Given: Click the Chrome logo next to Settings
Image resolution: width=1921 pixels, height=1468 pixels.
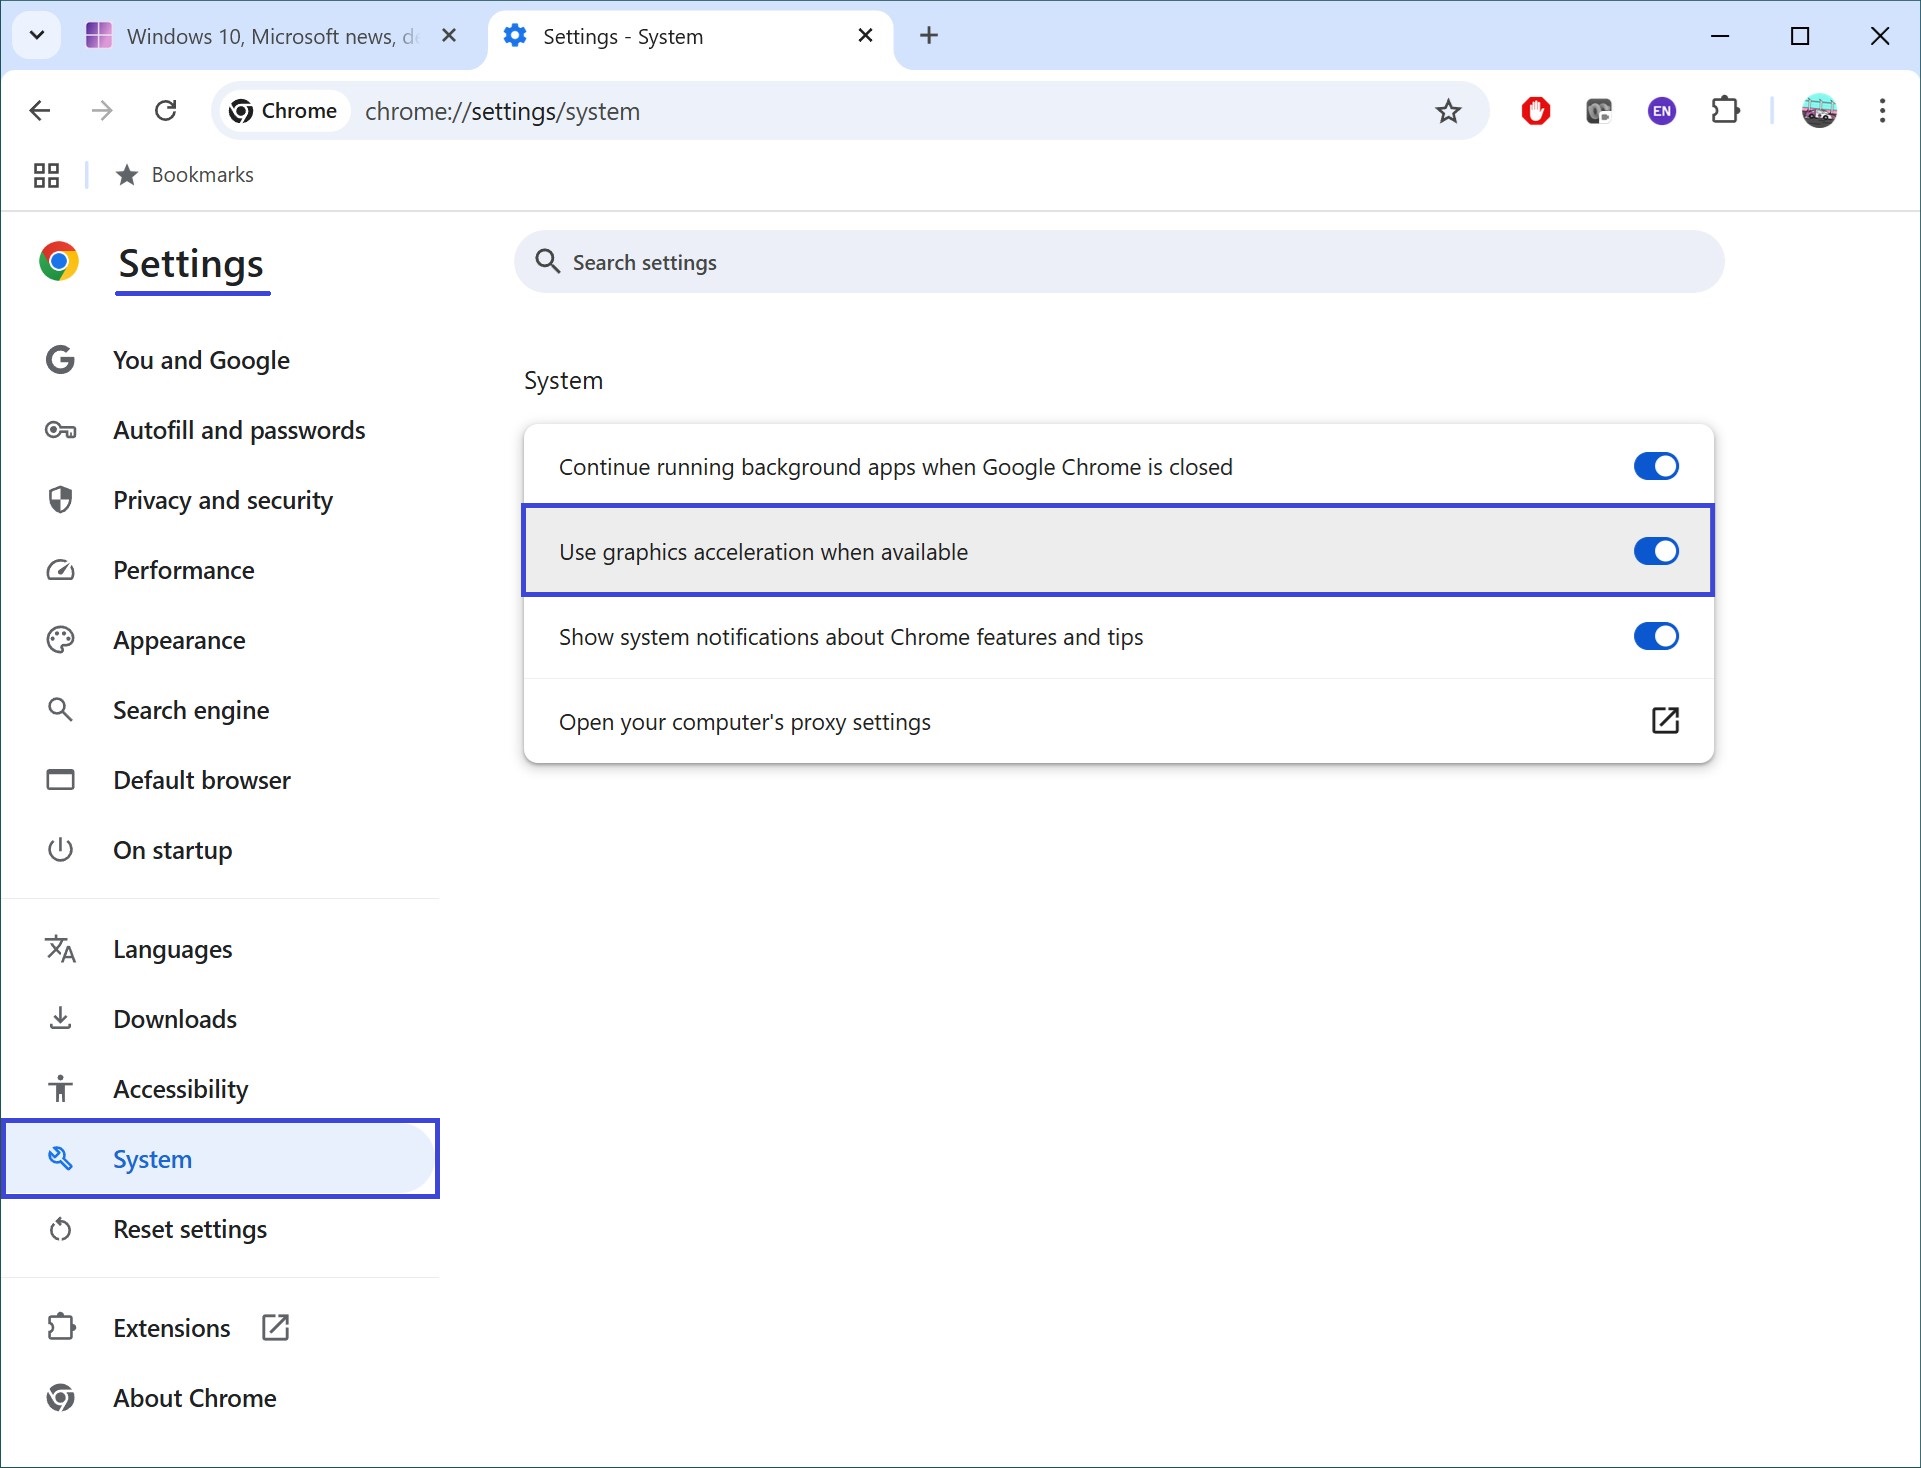Looking at the screenshot, I should tap(59, 262).
